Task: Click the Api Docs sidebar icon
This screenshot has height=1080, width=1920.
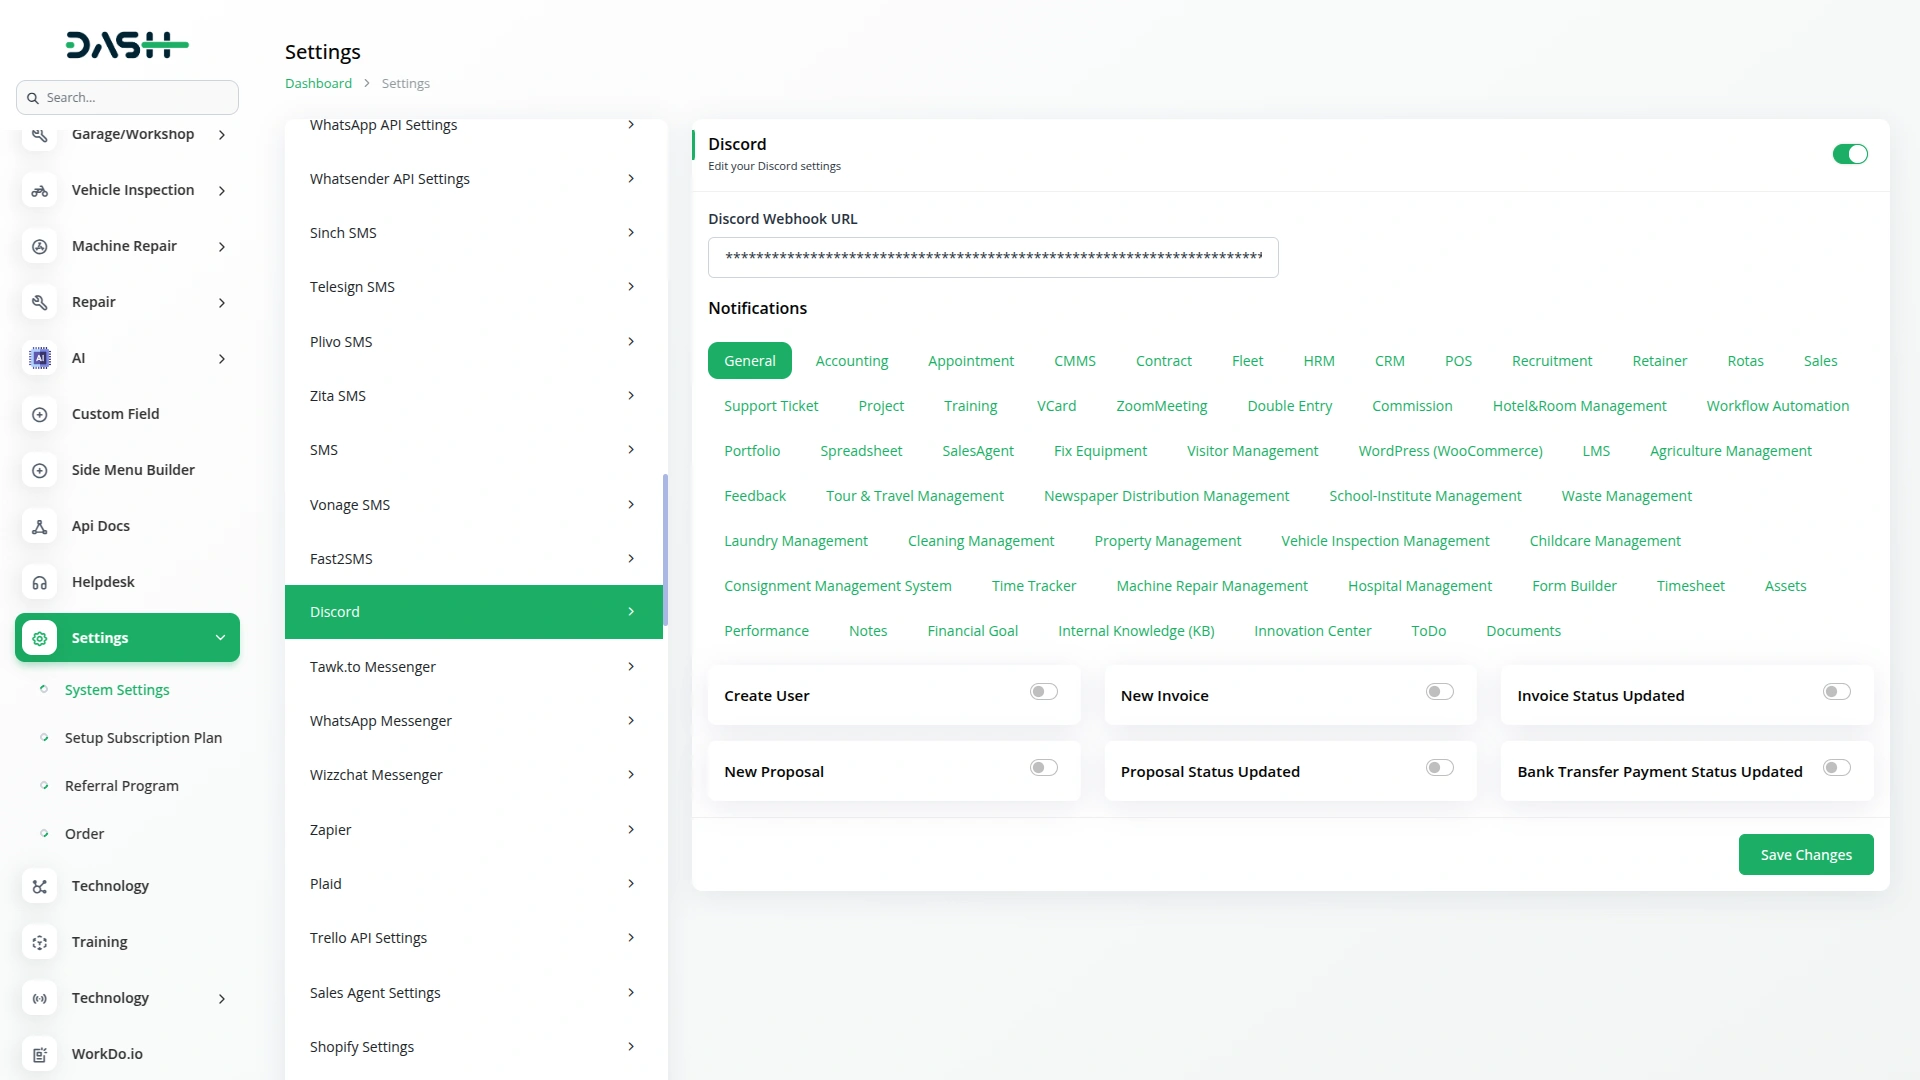Action: 40,526
